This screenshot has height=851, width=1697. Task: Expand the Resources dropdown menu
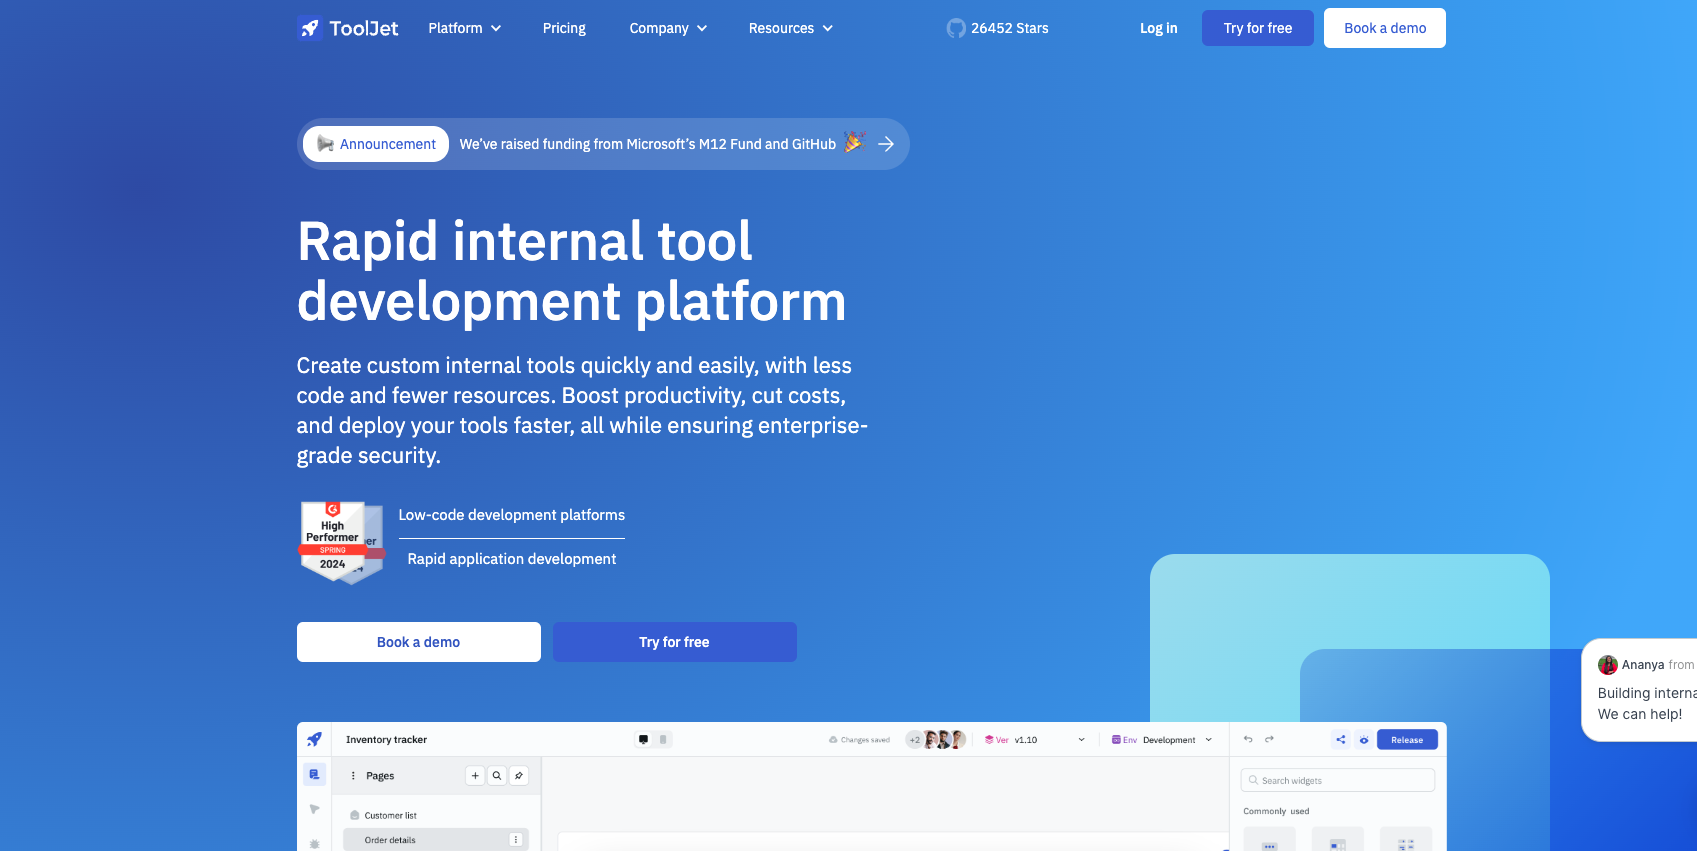pos(790,28)
